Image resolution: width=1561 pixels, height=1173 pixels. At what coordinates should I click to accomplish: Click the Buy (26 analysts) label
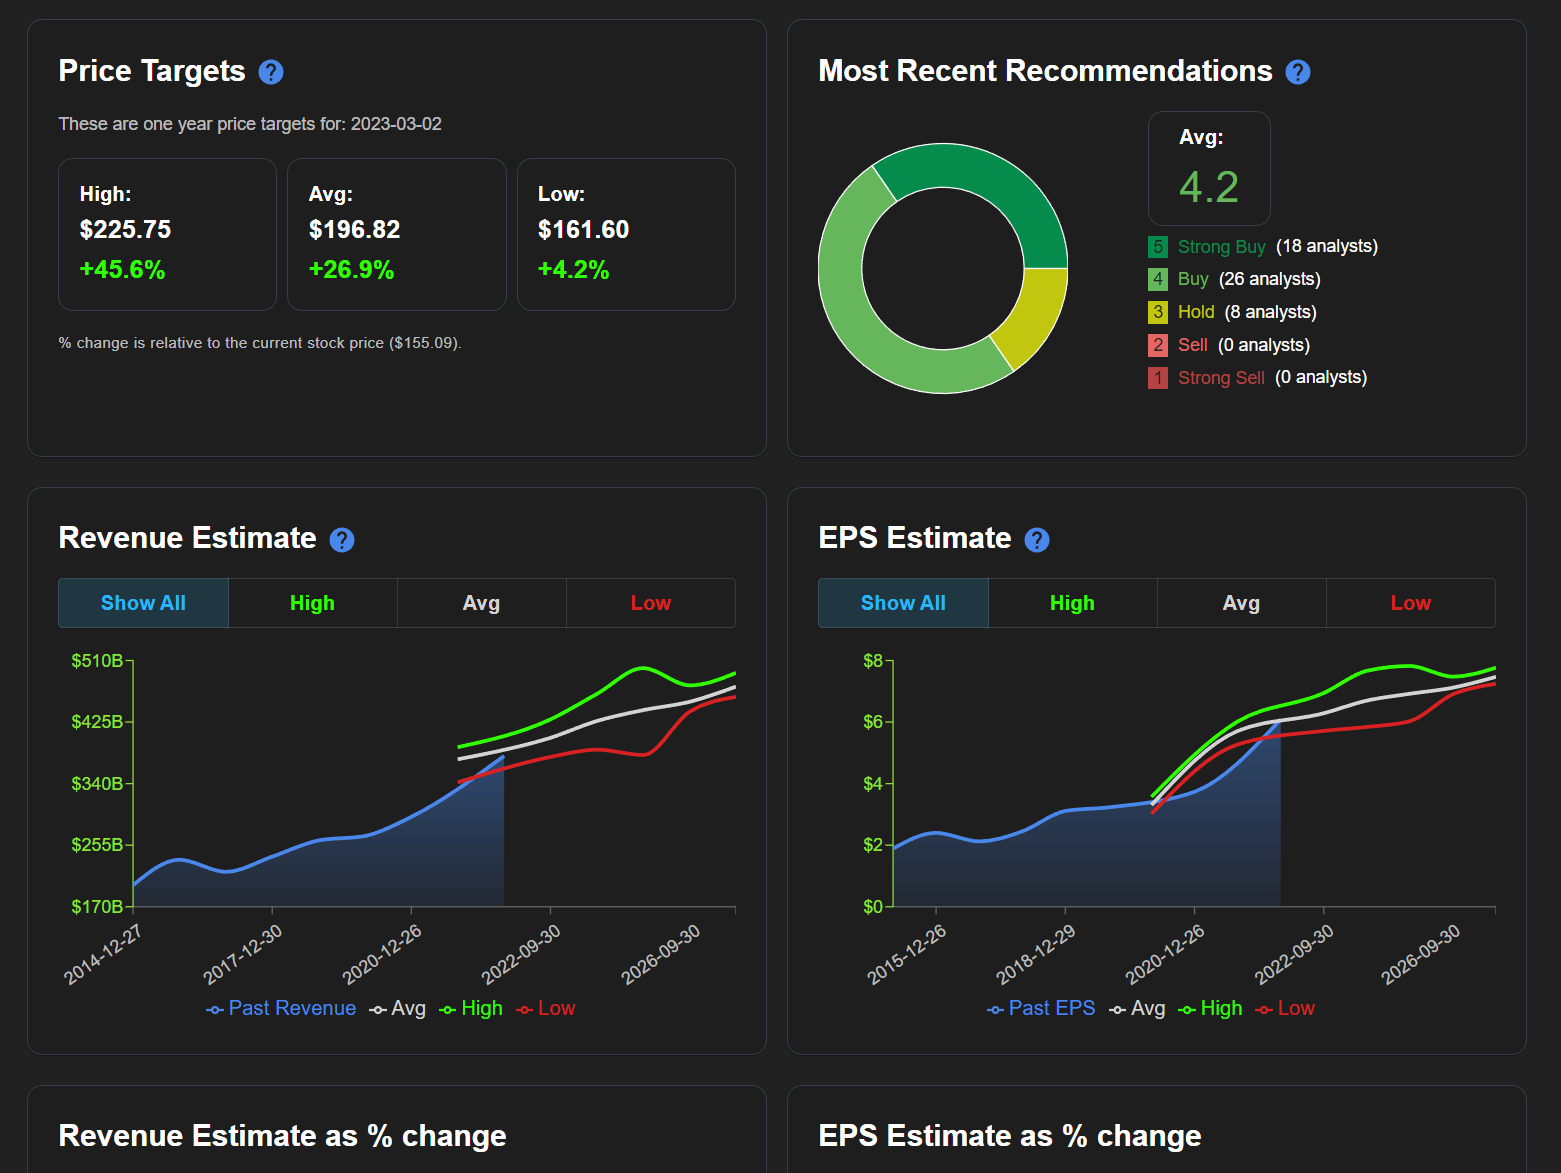(x=1249, y=279)
